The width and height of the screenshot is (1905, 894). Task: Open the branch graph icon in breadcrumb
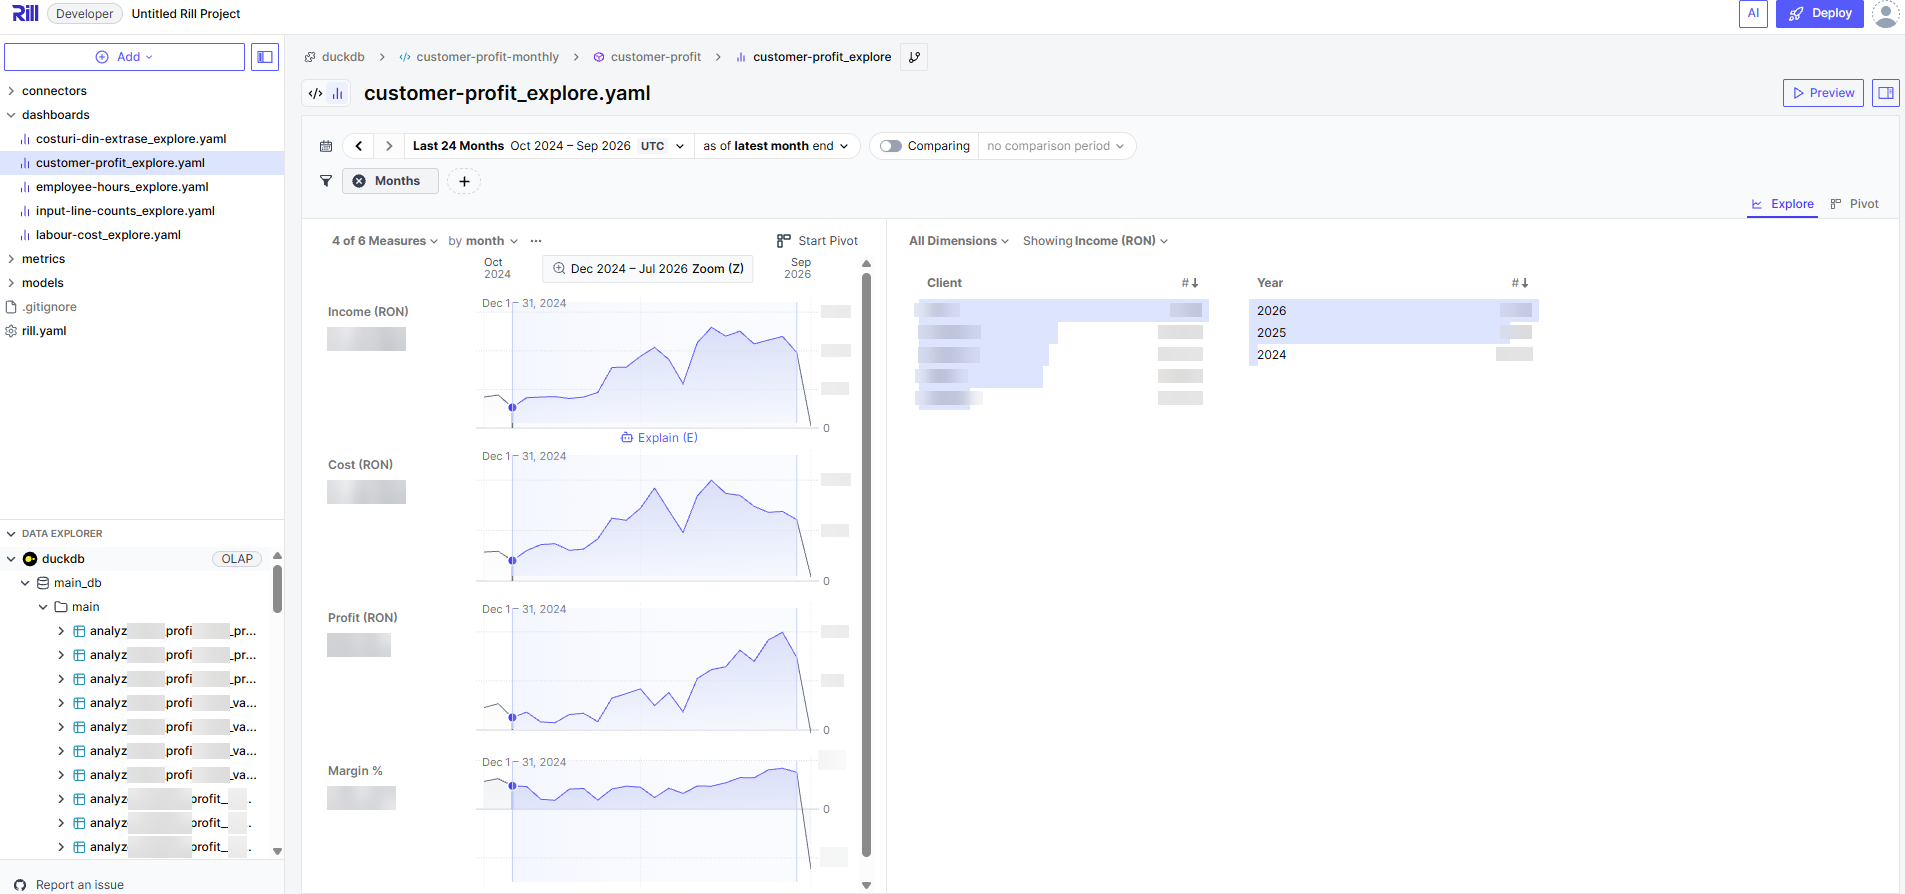coord(914,57)
